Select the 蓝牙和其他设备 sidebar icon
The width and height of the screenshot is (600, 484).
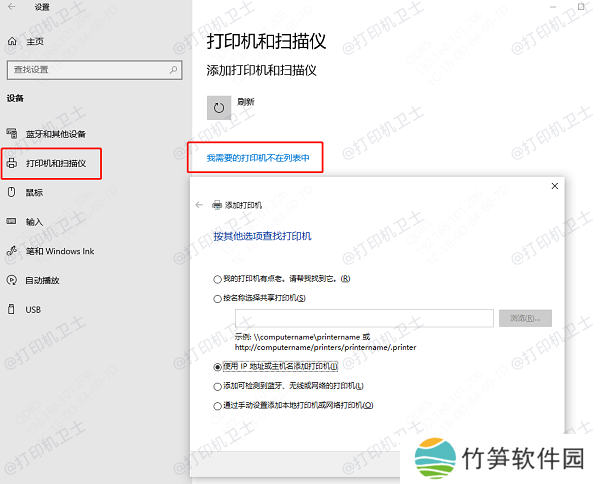tap(12, 134)
